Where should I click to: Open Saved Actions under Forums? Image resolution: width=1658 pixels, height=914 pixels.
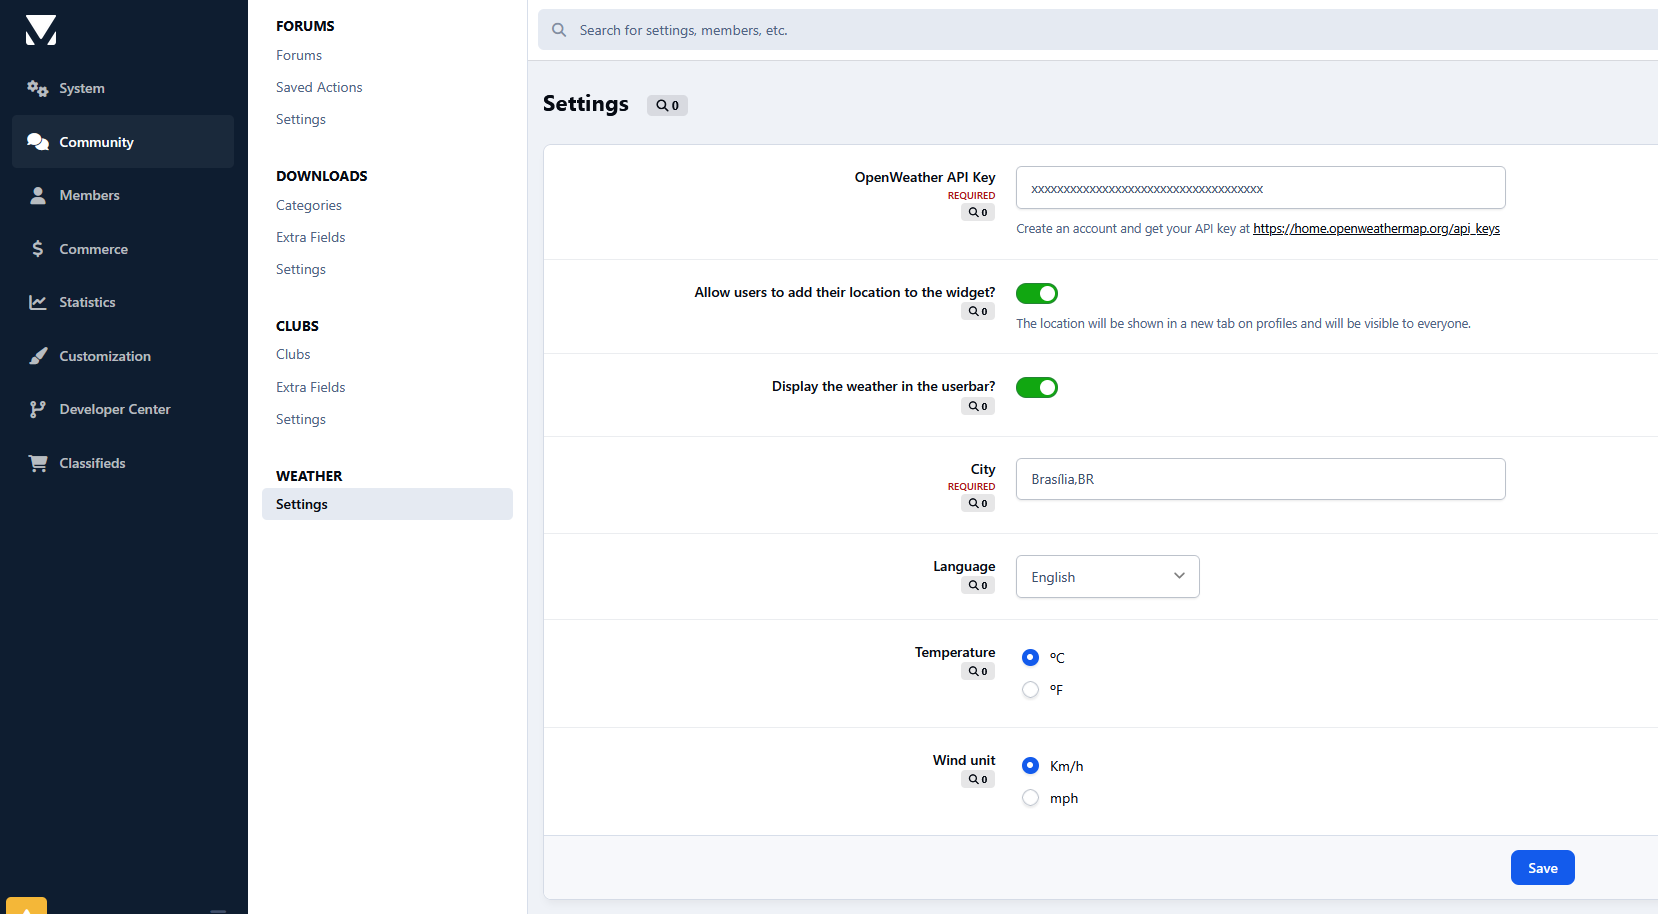pos(319,87)
